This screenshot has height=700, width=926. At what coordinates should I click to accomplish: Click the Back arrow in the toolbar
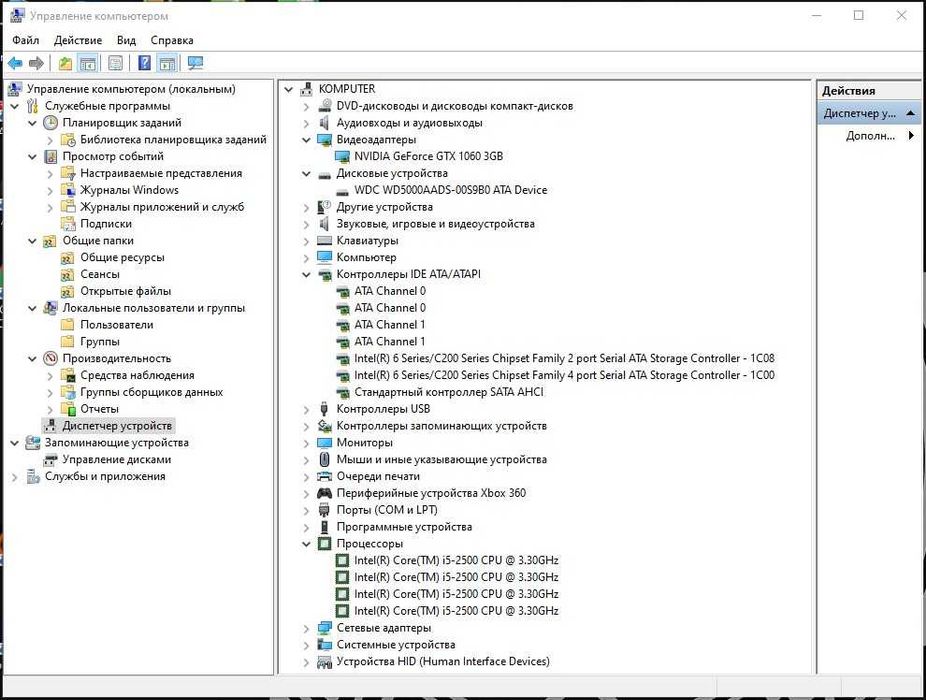pyautogui.click(x=15, y=63)
